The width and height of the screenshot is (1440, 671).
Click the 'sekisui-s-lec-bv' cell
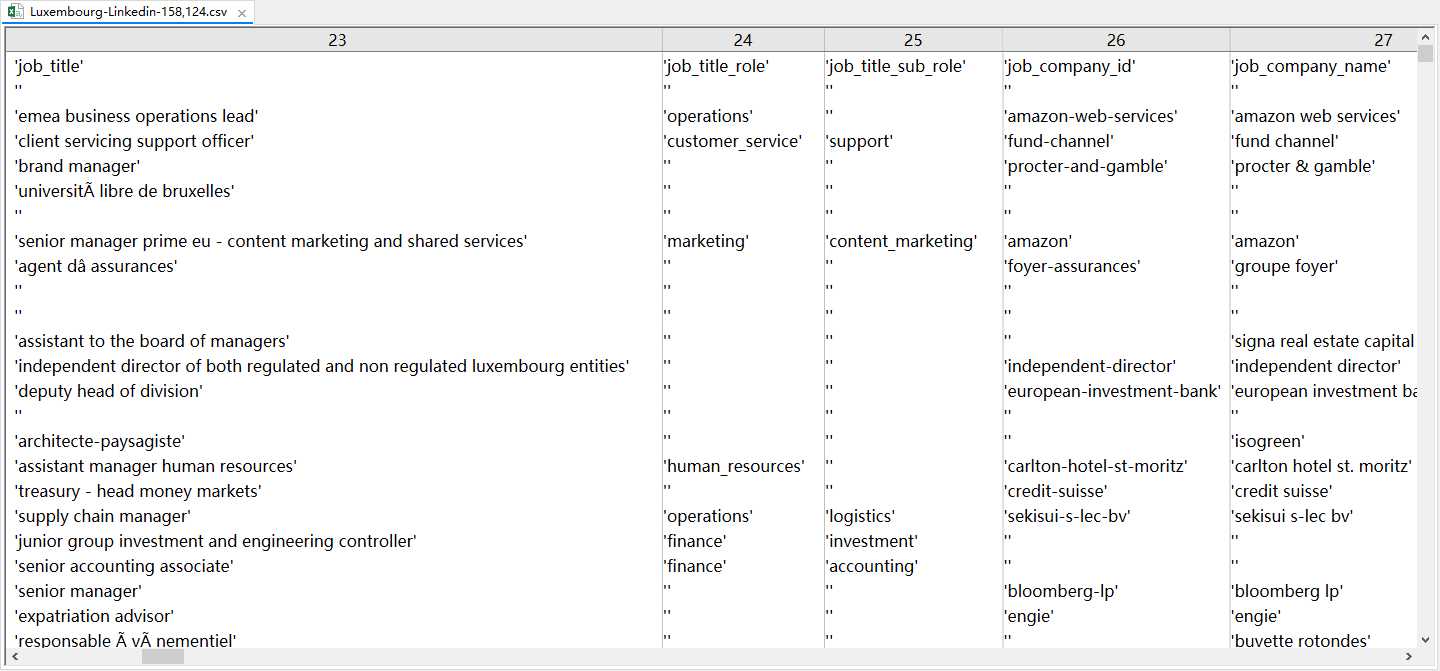[1116, 516]
